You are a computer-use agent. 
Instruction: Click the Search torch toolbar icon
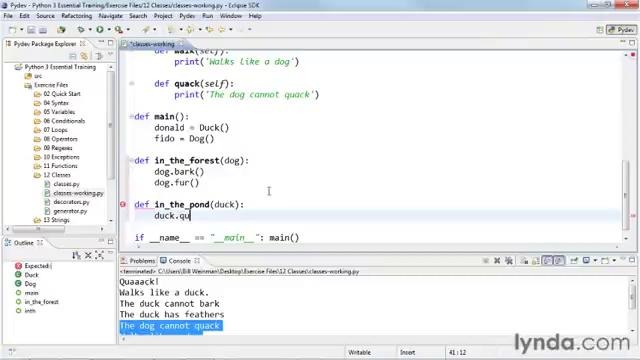tap(146, 30)
